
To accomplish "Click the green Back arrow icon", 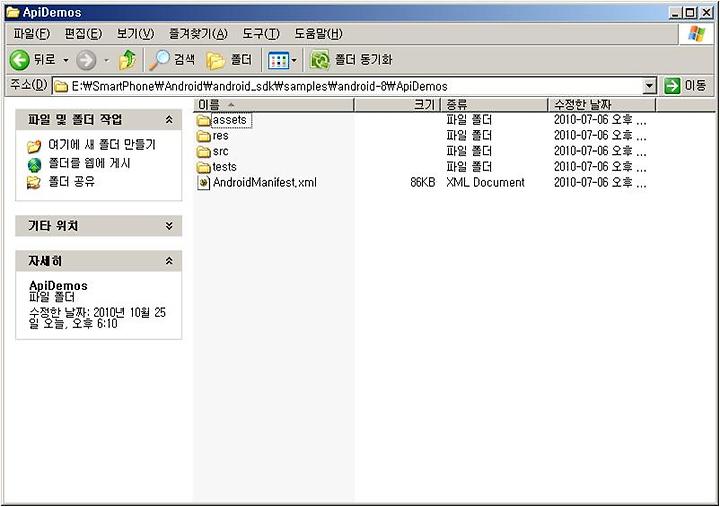I will coord(20,60).
